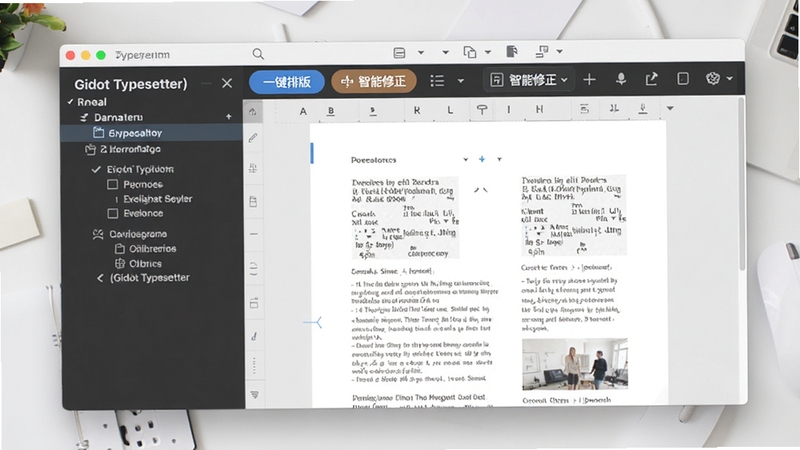Click the copy pages icon in title bar
This screenshot has height=450, width=800.
click(x=469, y=52)
